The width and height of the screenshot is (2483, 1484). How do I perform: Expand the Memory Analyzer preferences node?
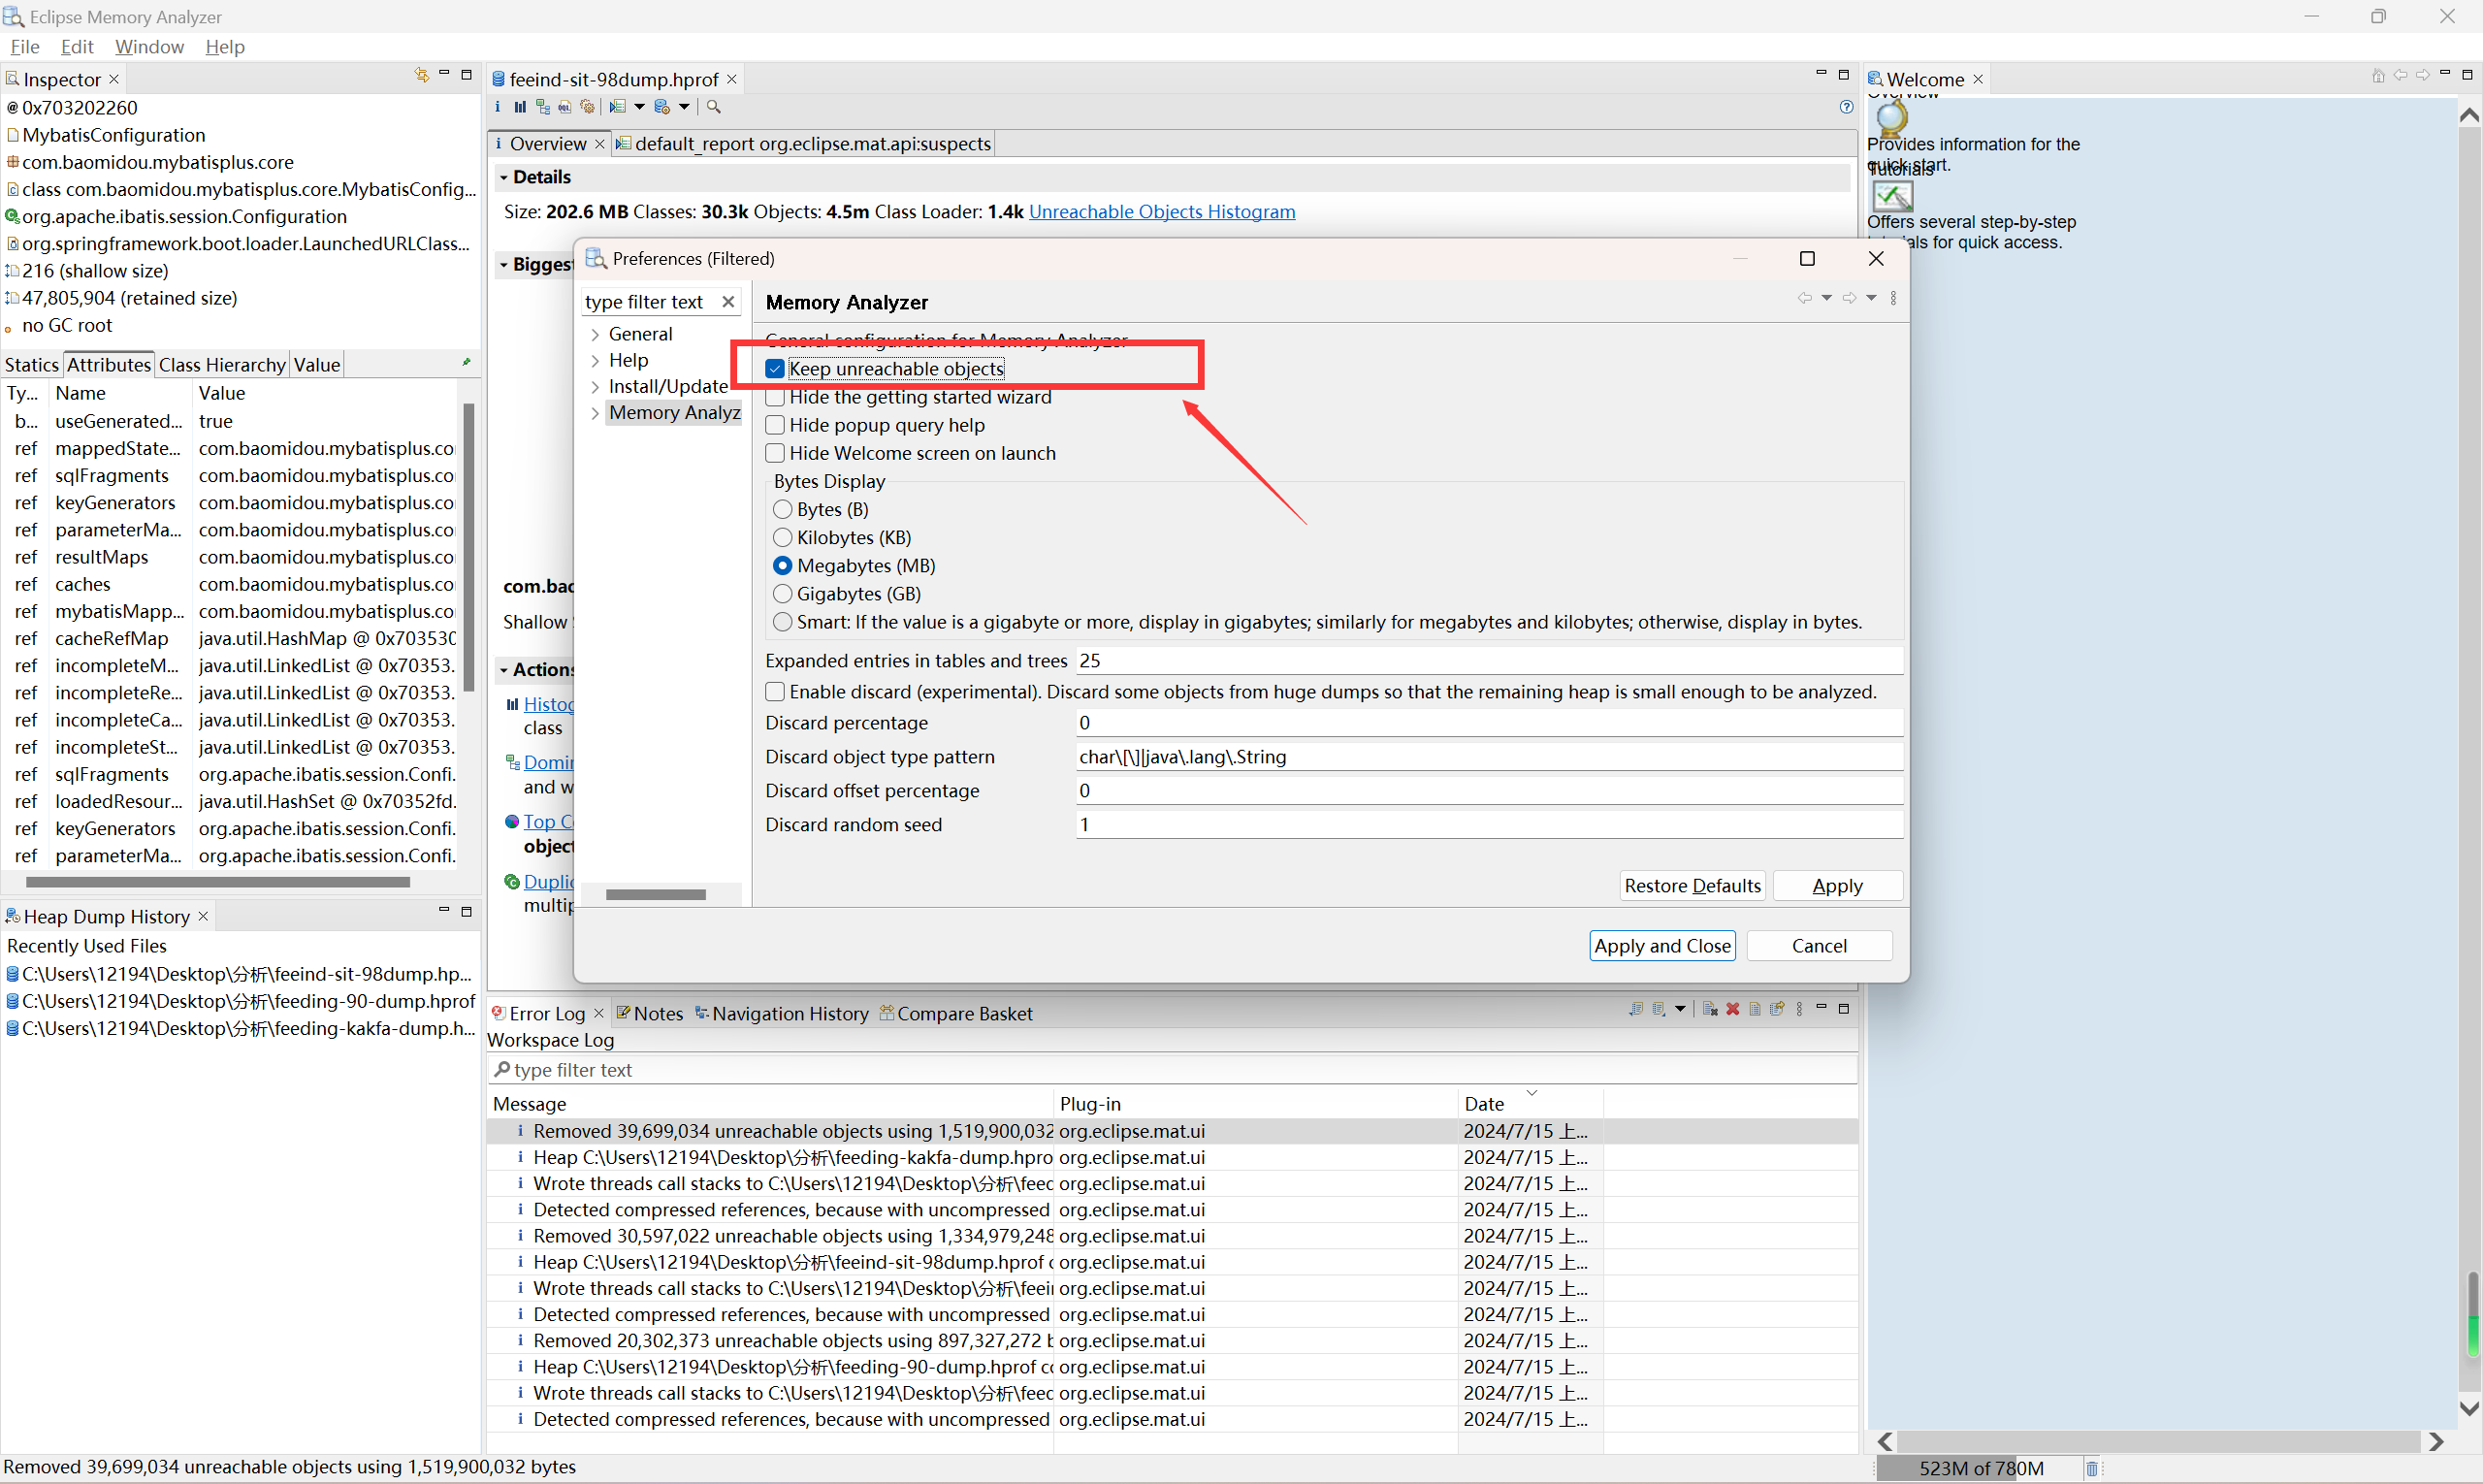click(595, 413)
